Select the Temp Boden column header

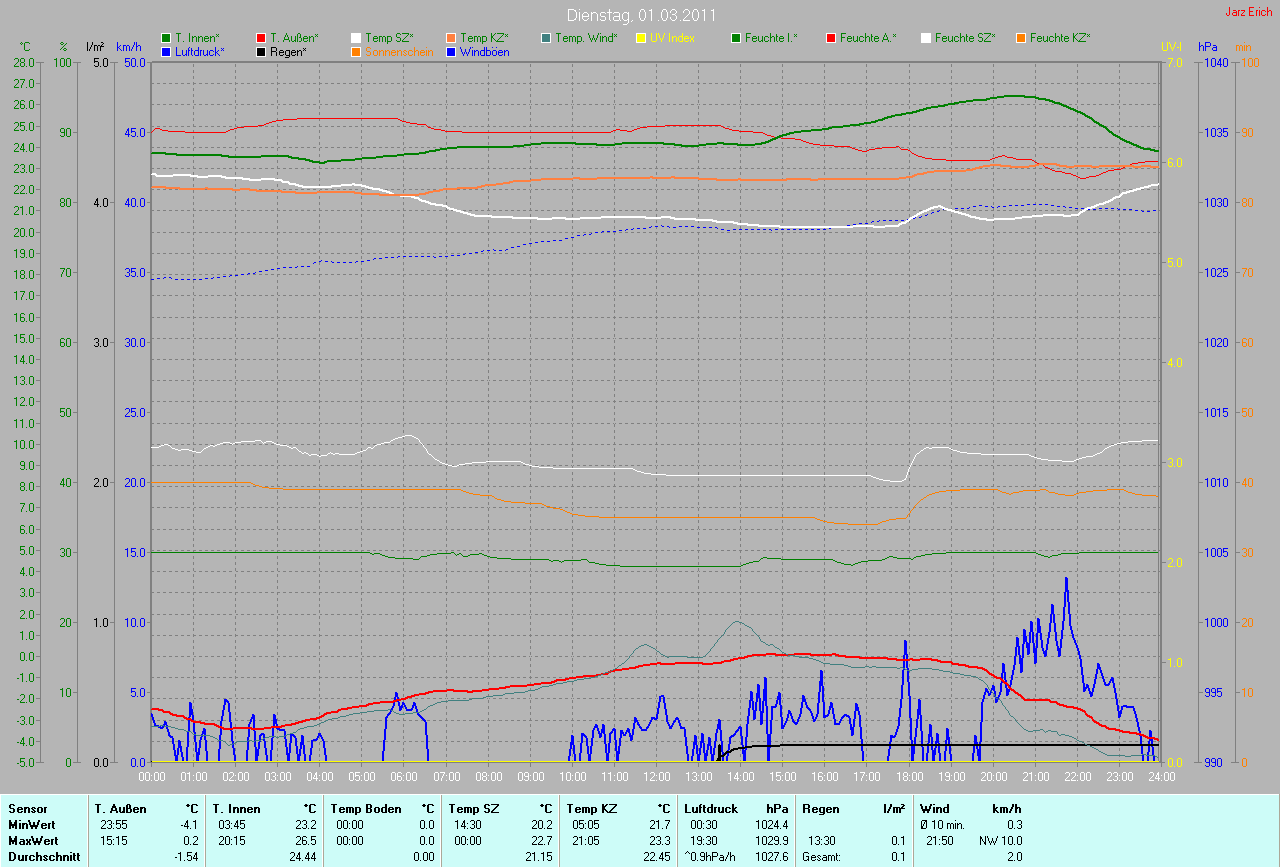click(x=366, y=808)
